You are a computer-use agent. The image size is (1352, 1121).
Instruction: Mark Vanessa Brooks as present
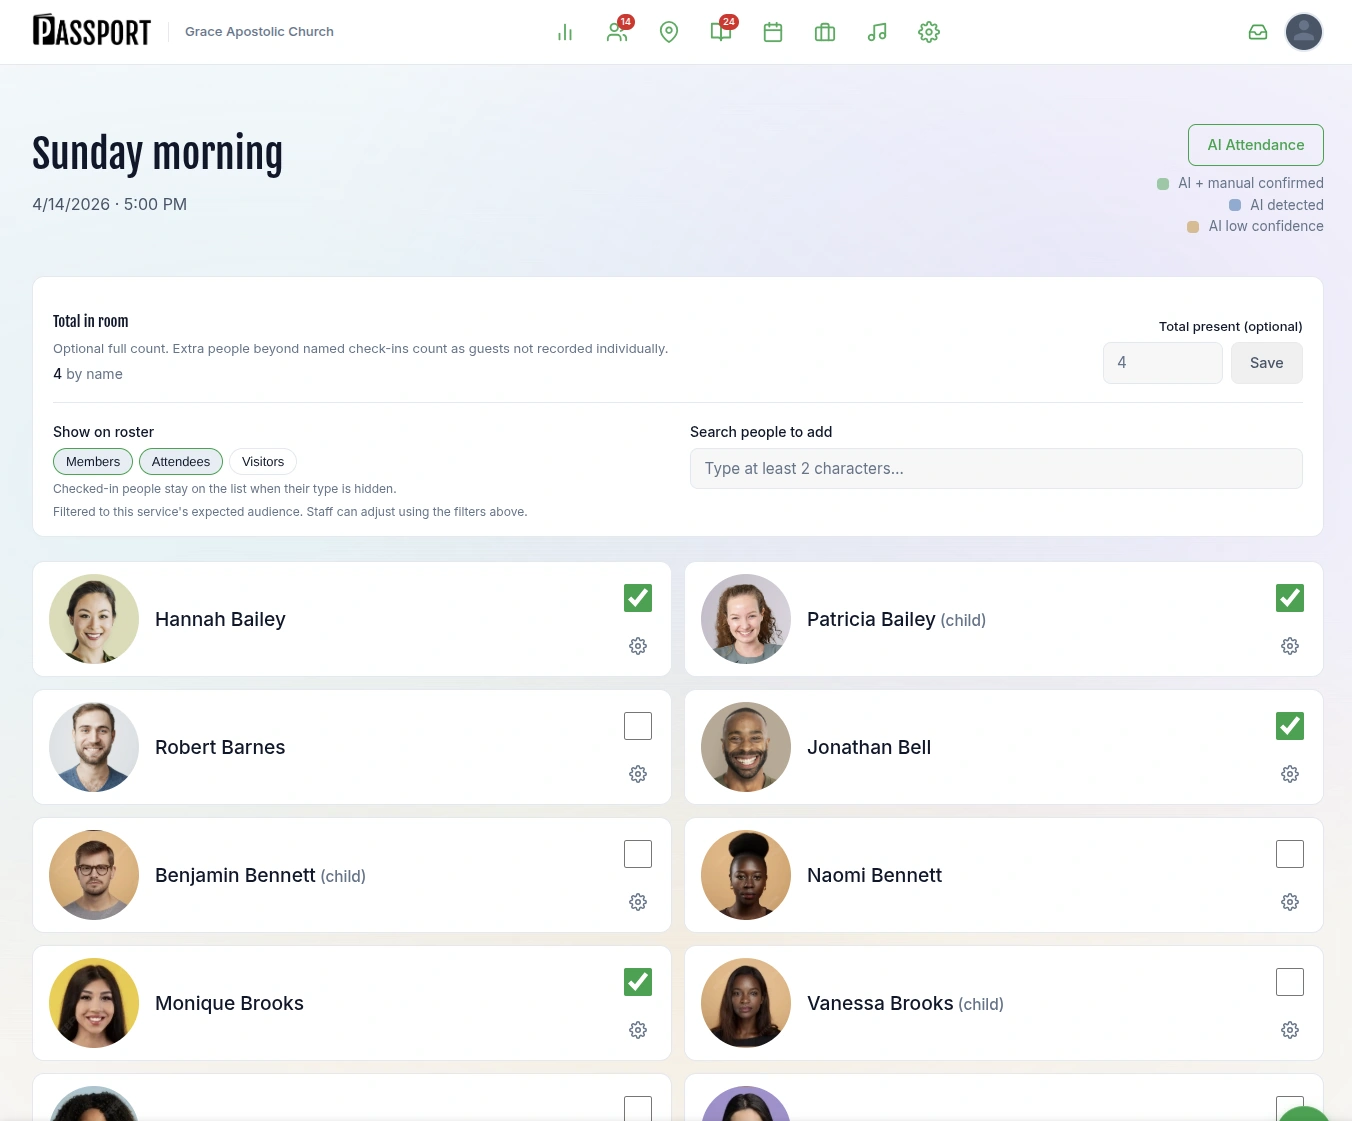click(1290, 982)
